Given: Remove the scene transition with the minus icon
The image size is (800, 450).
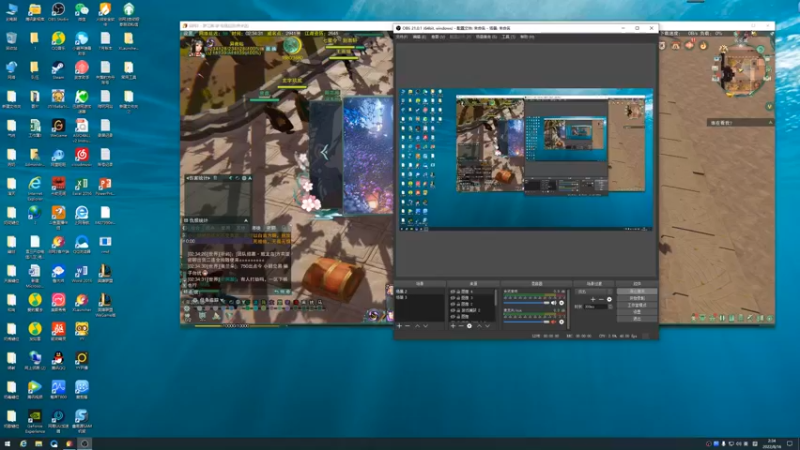Looking at the screenshot, I should click(x=602, y=299).
